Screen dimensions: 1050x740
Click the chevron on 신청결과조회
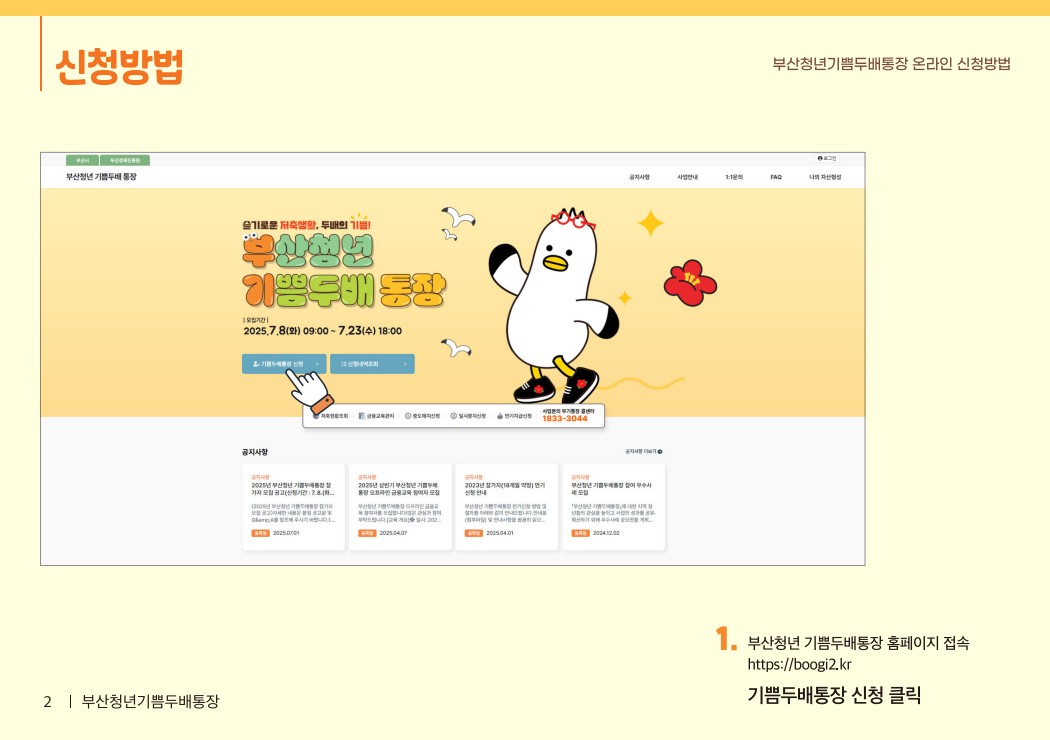coord(404,364)
